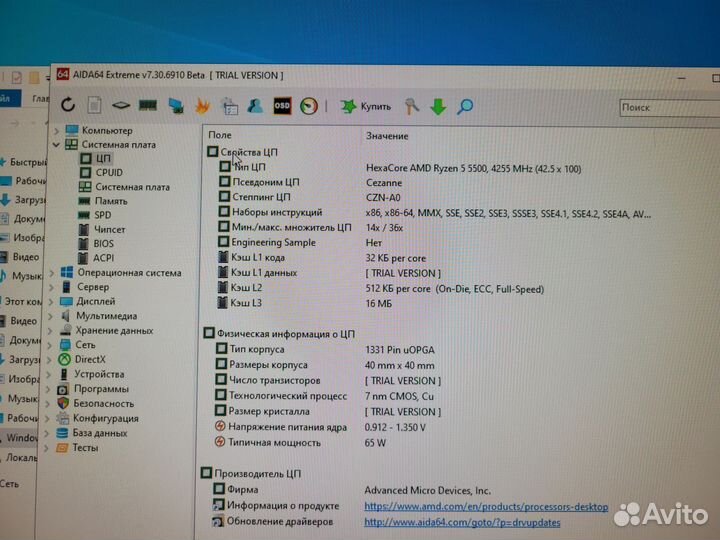Click the Безопасность shield icon
Screen dimensions: 720x540
63,404
